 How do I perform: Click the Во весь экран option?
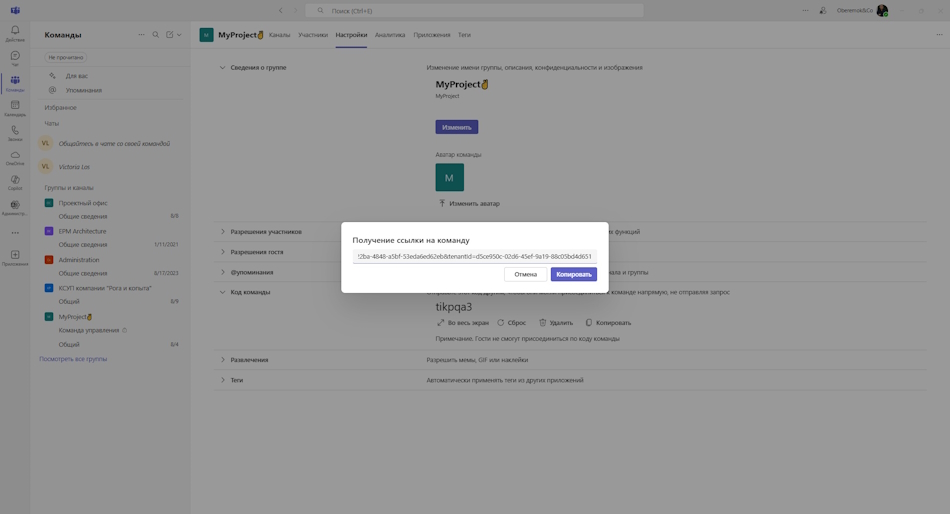click(463, 322)
